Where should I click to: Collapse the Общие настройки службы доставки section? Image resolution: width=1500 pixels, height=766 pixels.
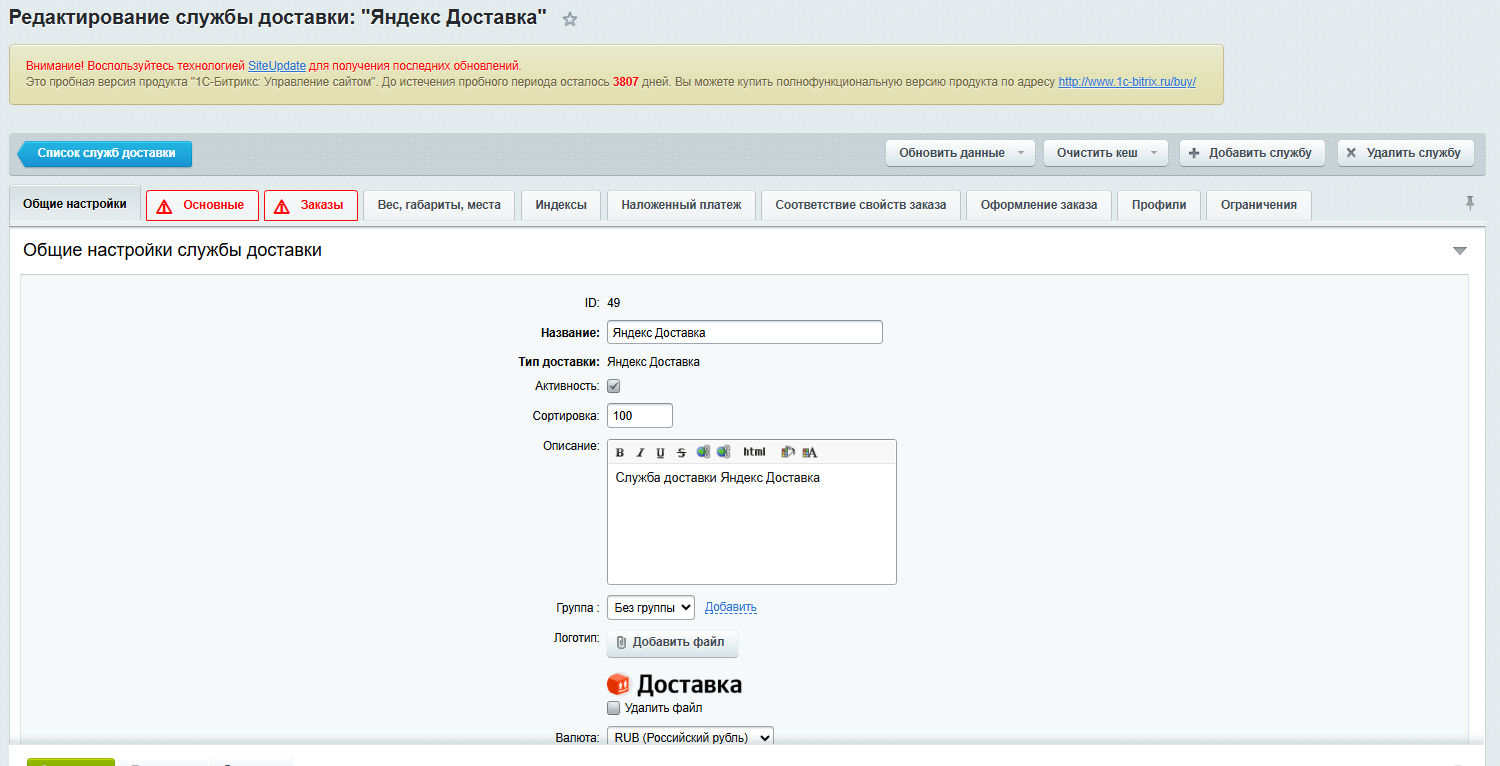1460,251
